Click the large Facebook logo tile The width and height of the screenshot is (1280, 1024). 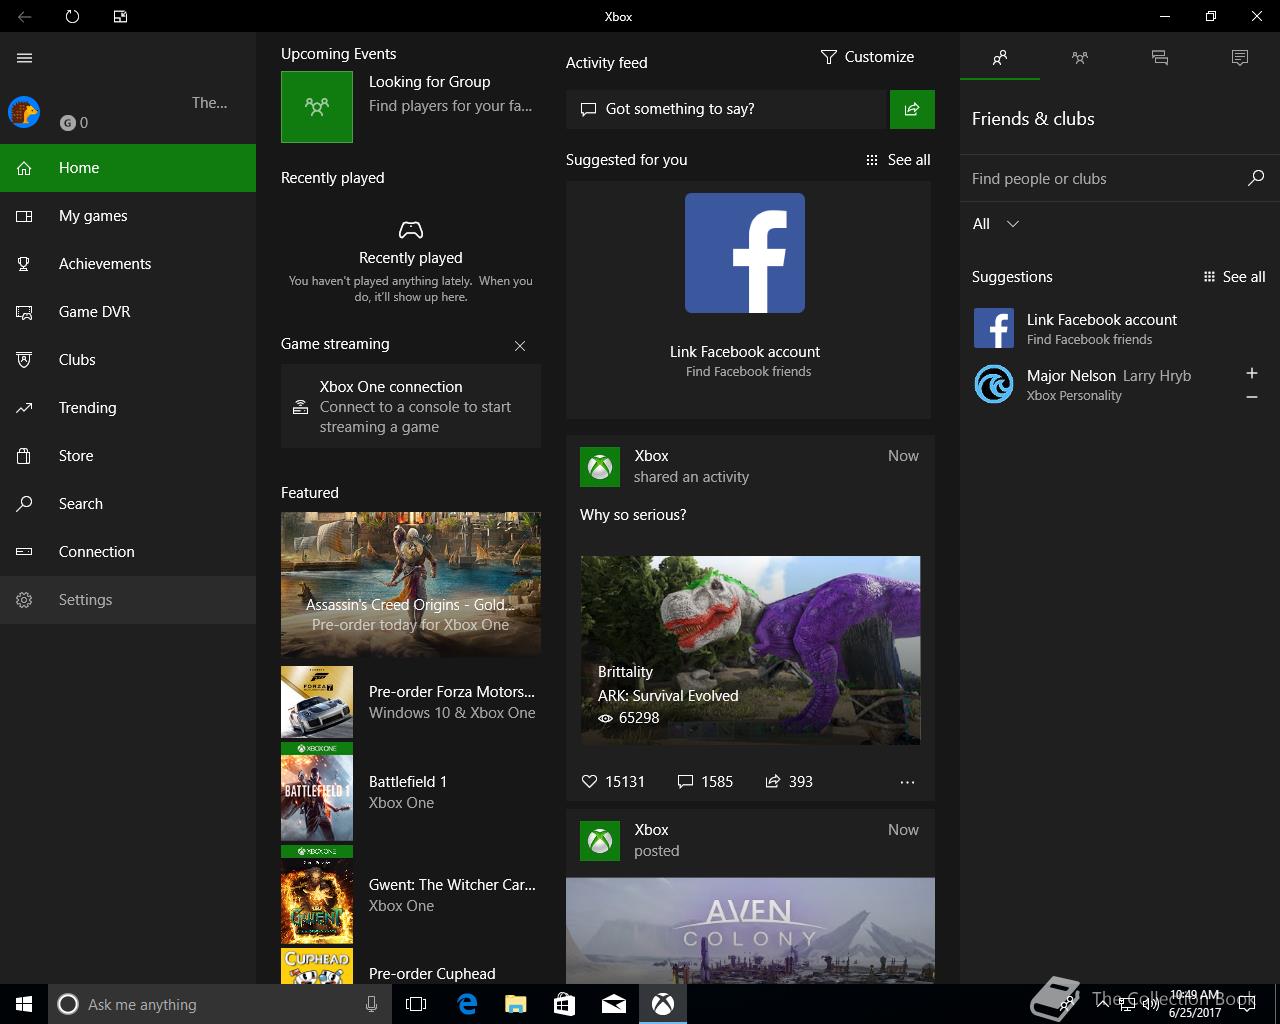click(745, 253)
